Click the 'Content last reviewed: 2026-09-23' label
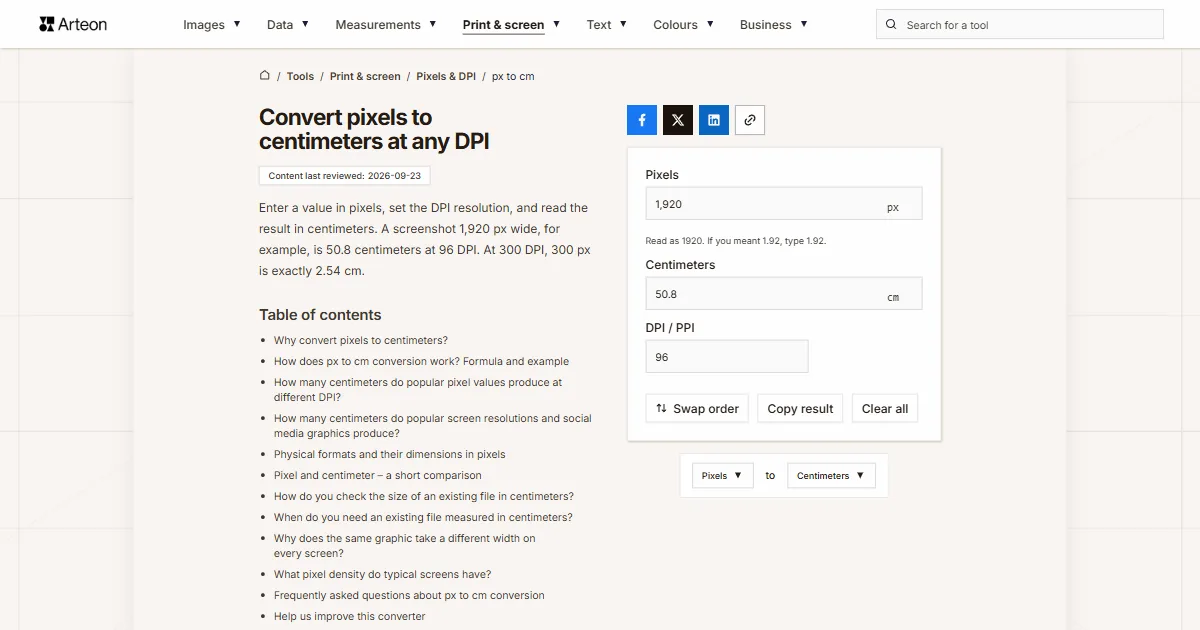Screen dimensions: 1200x630 344,176
